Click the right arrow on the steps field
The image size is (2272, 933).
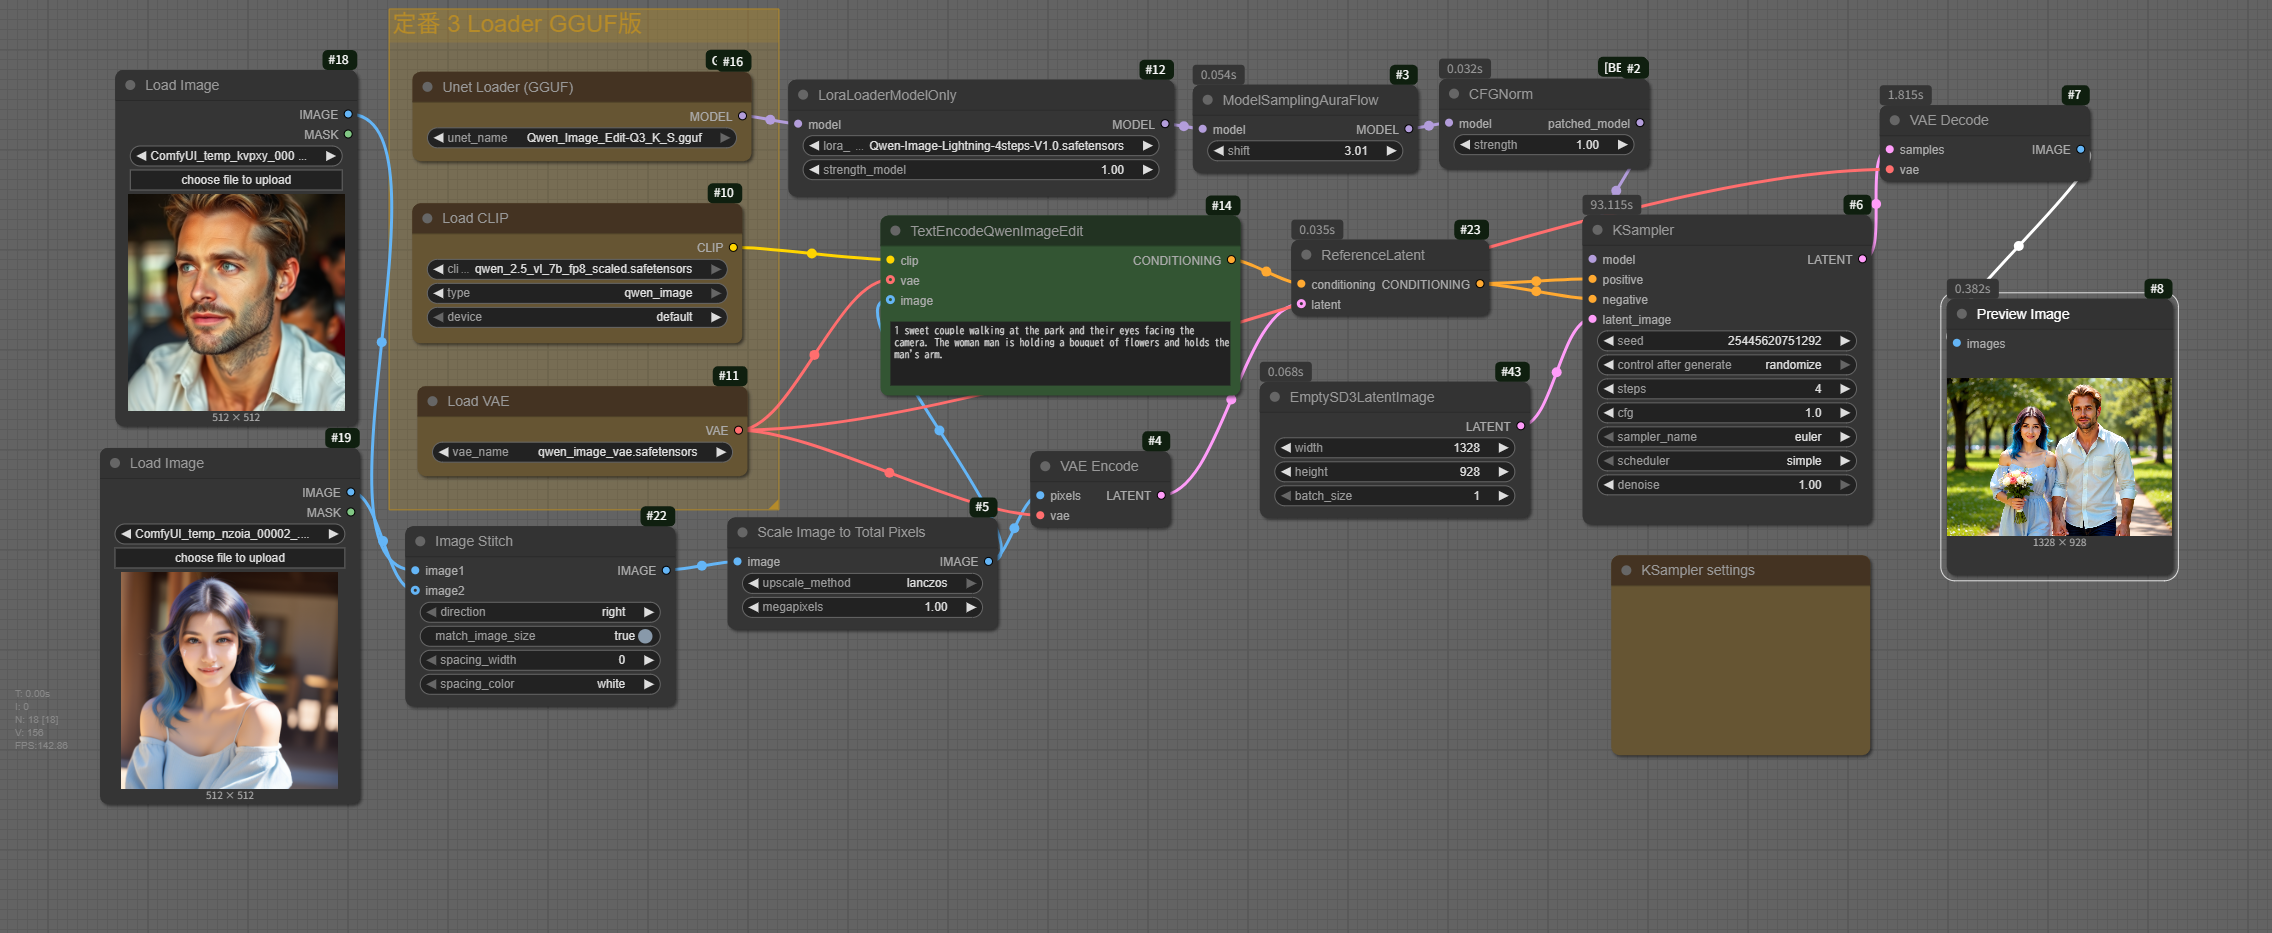(1844, 389)
